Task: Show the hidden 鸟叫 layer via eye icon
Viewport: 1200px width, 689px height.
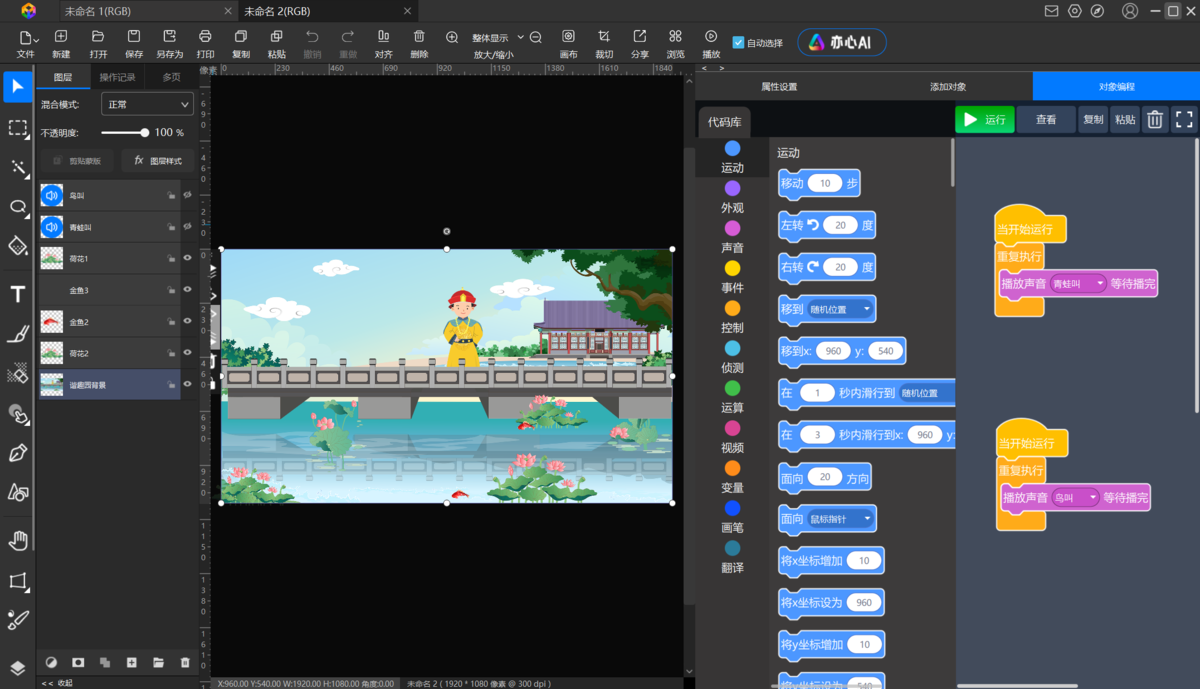Action: point(187,196)
